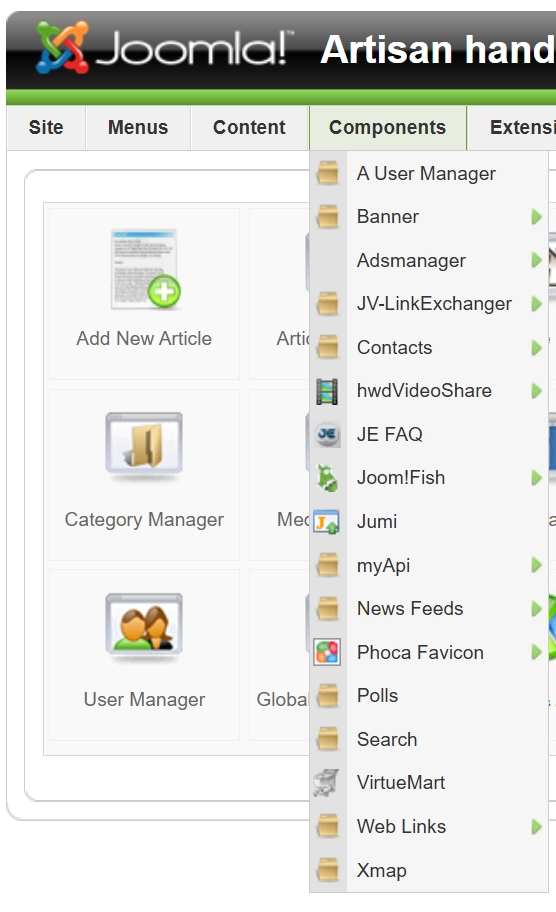Click the VirtueMart shopping cart icon
Screen dimensions: 556x912
tap(326, 783)
